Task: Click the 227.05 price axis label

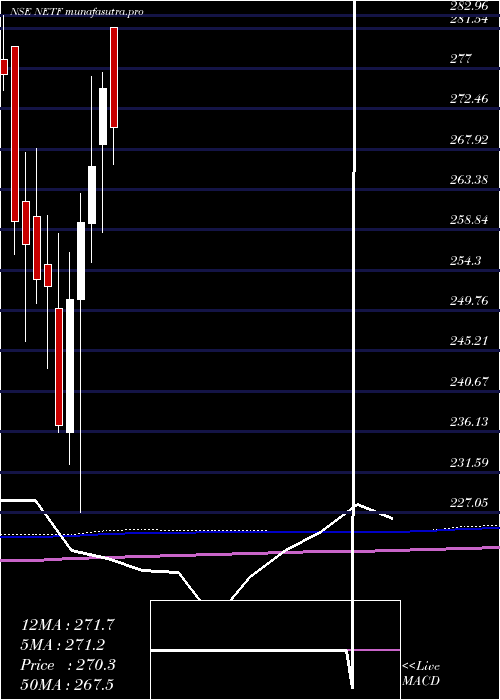Action: coord(469,503)
